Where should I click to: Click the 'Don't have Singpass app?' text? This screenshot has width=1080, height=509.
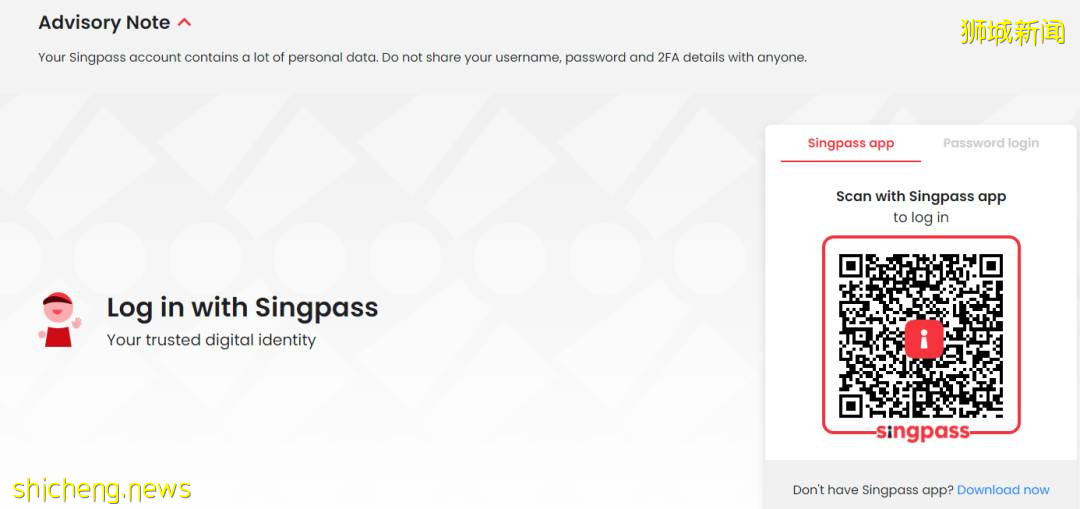tap(872, 490)
